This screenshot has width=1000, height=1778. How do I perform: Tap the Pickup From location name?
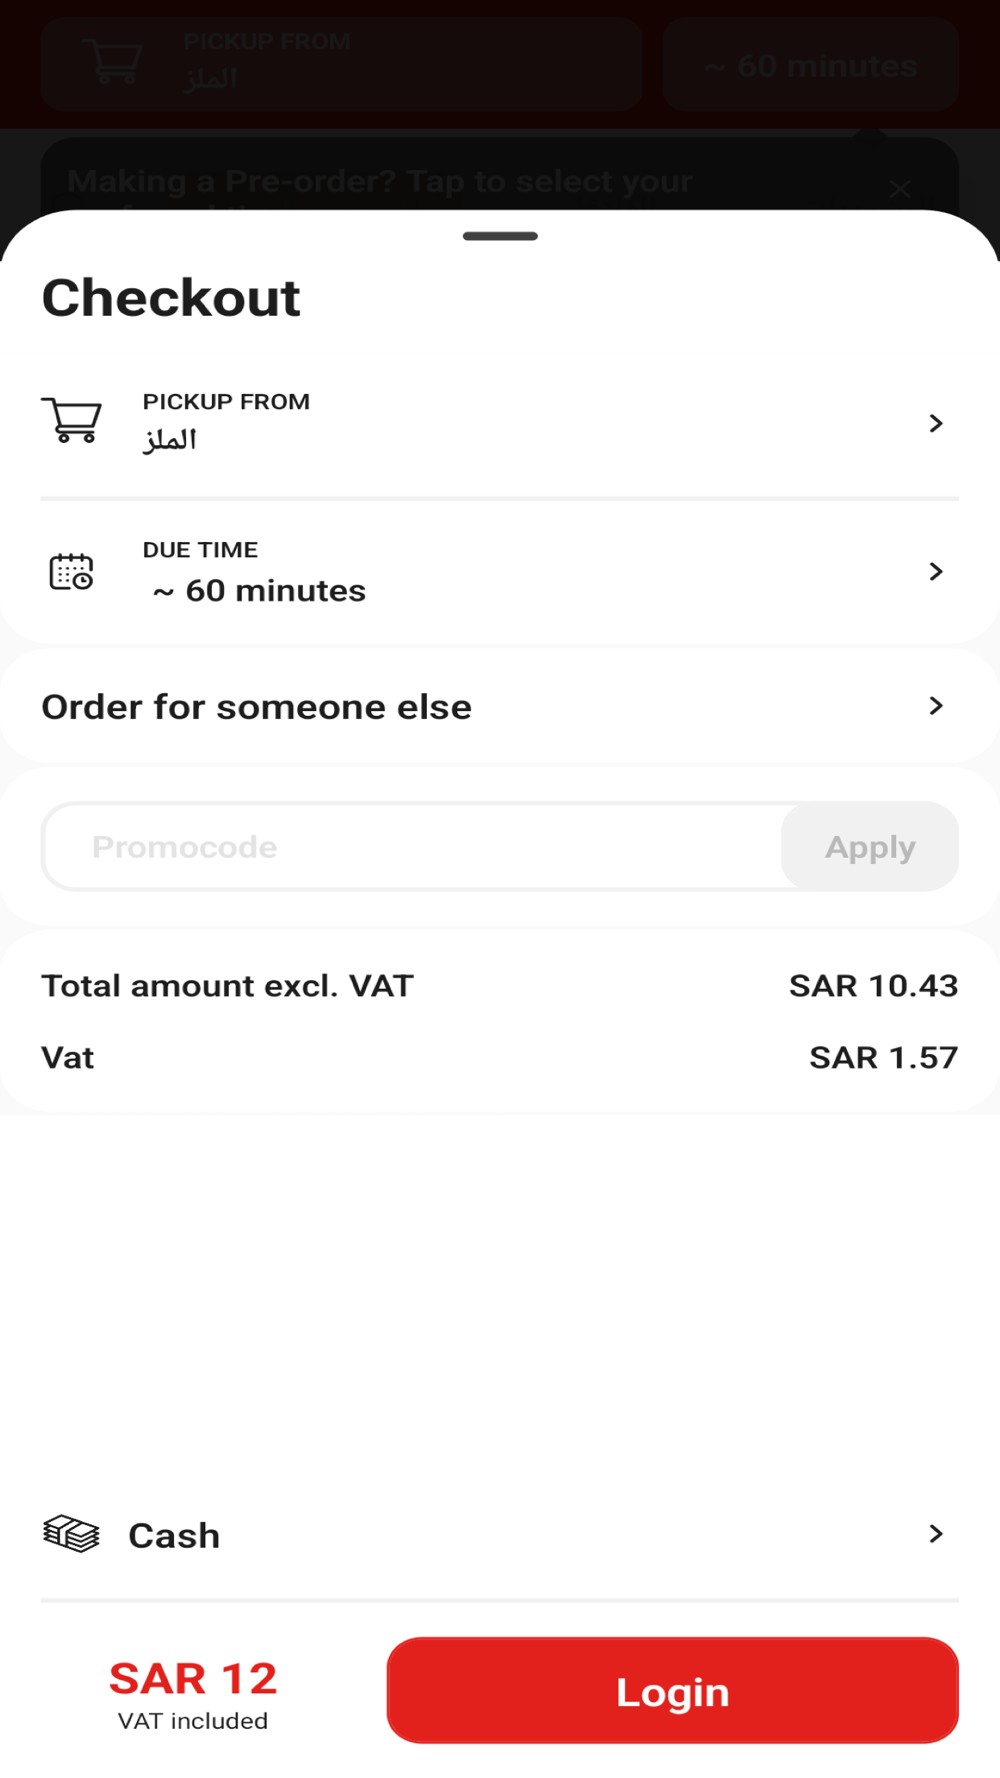click(170, 440)
